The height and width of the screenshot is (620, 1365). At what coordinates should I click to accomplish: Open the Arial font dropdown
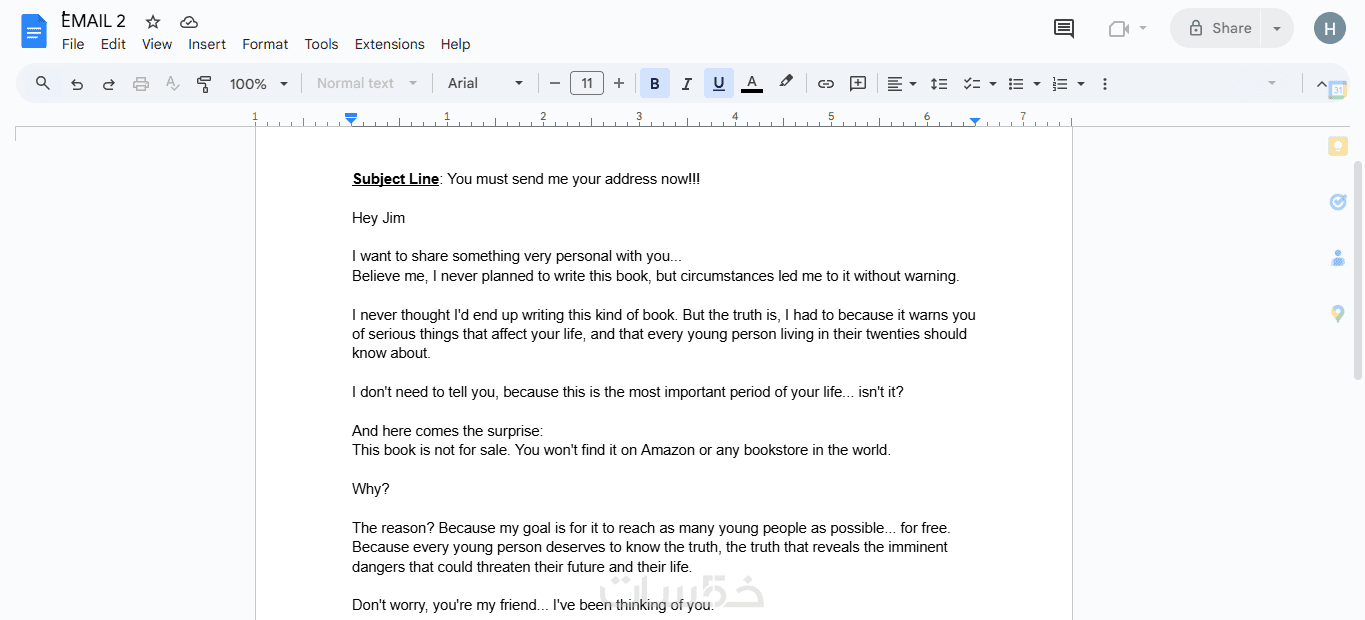(x=486, y=84)
